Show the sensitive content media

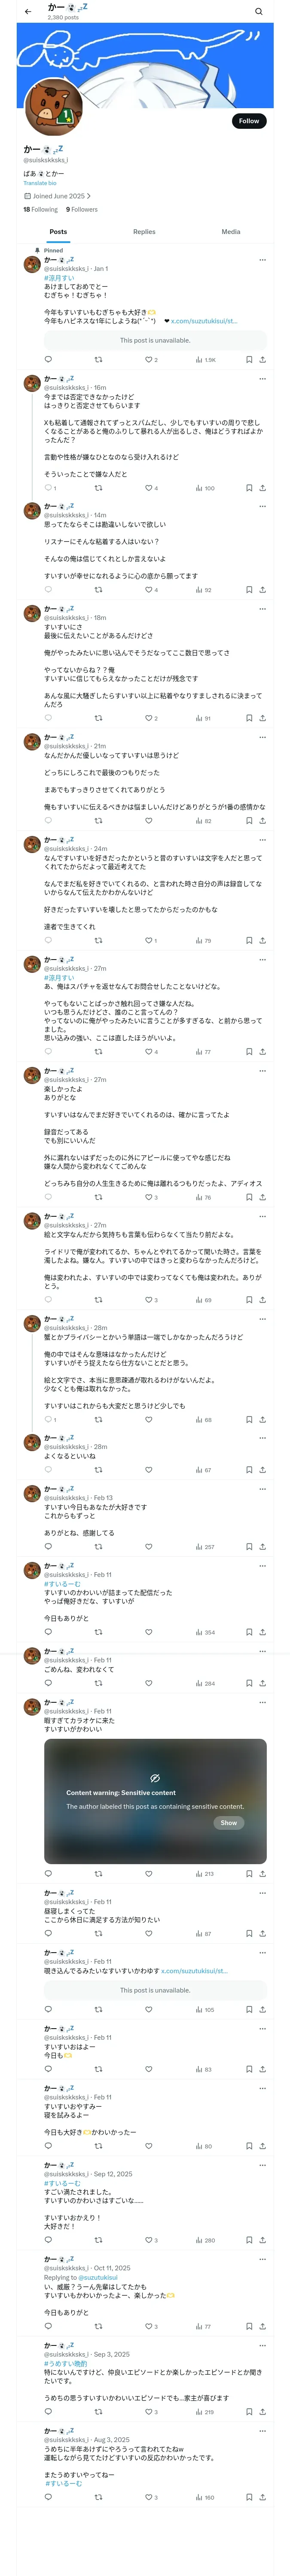tap(228, 1823)
